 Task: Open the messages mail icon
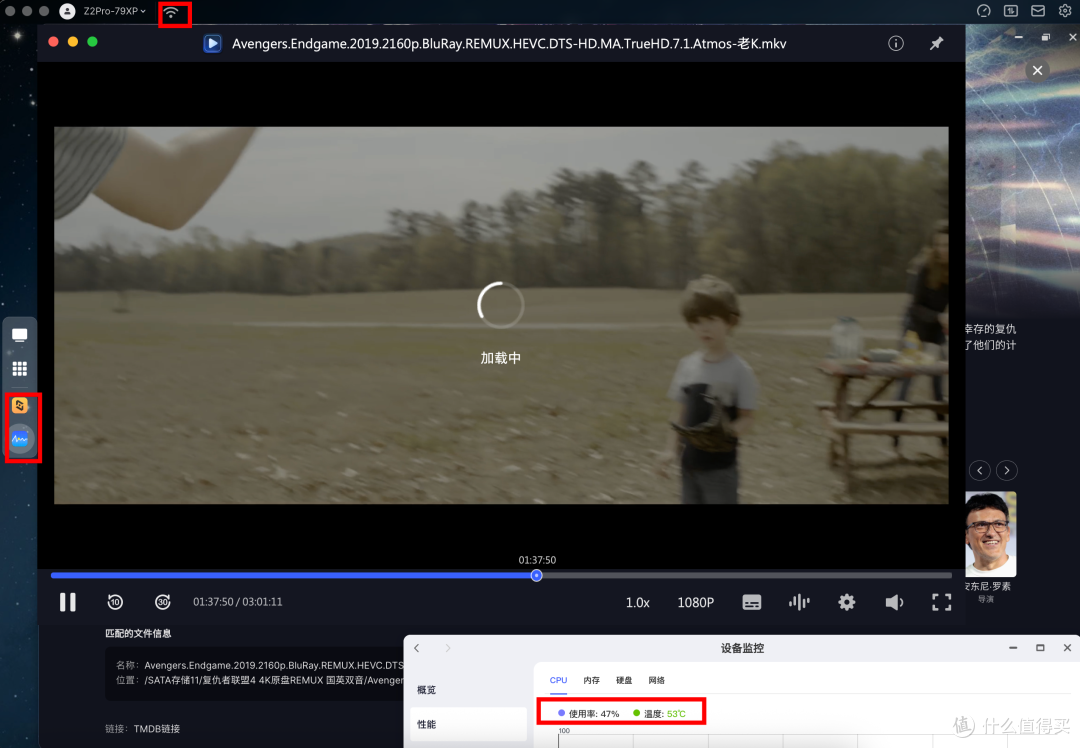1037,11
